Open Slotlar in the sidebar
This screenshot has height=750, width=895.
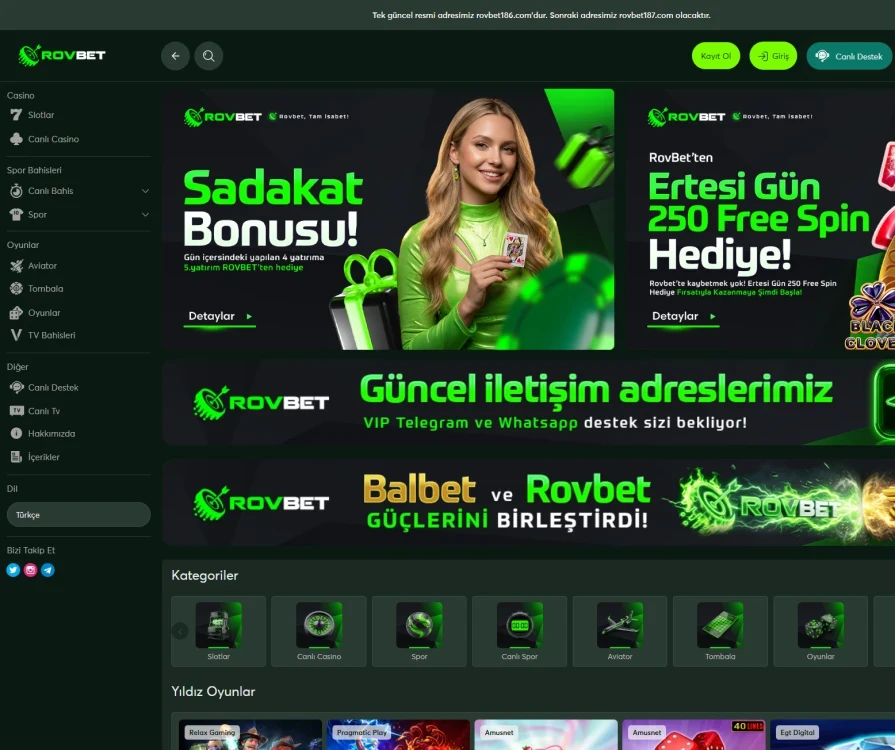[41, 115]
